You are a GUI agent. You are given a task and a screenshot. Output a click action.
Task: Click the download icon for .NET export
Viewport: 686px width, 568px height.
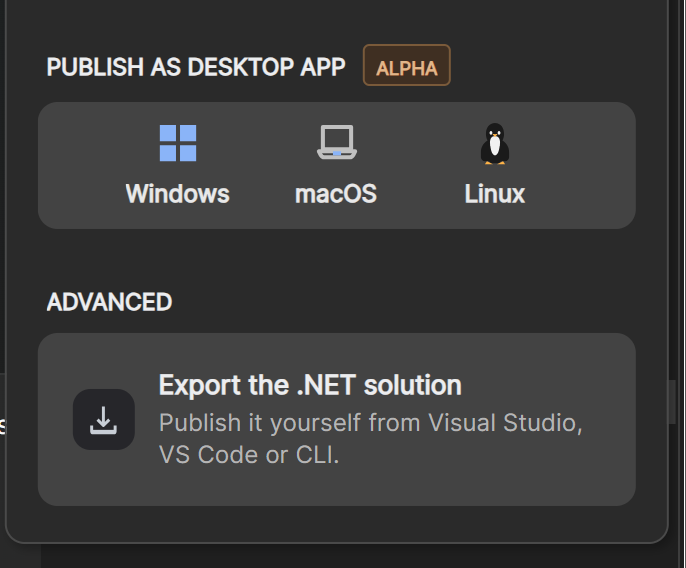(x=104, y=420)
